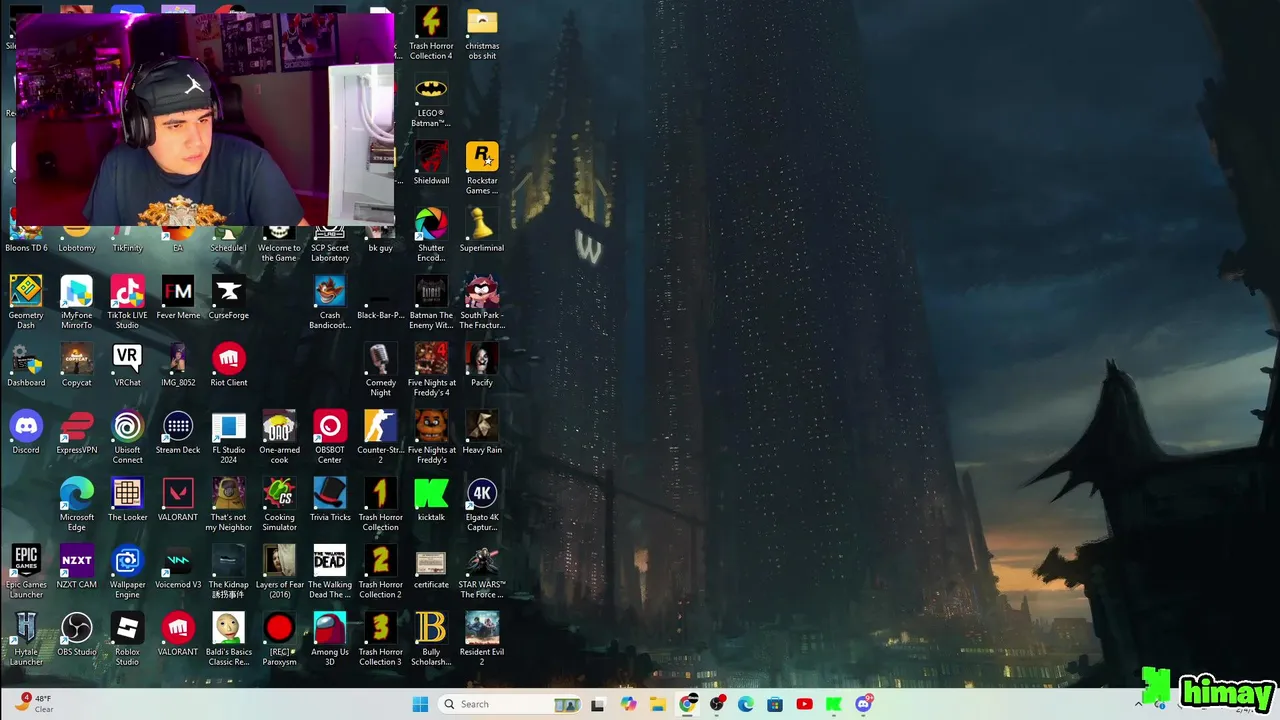Screen dimensions: 1280x720
Task: Open OBSBOT Center from the desktop
Action: click(330, 436)
